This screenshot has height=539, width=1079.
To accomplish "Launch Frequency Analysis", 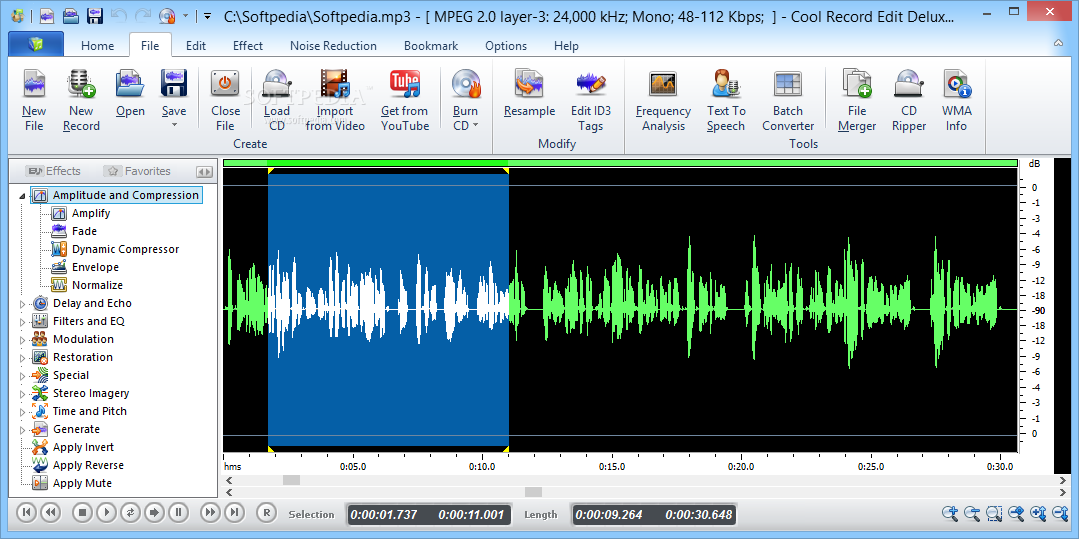I will tap(663, 101).
